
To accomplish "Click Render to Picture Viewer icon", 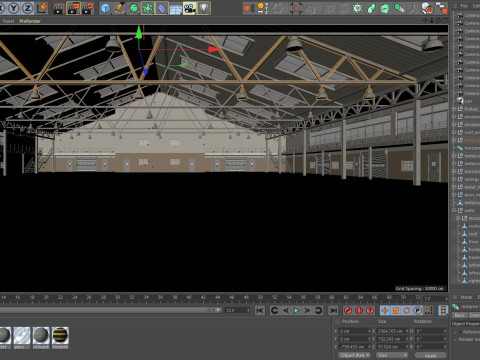I will (x=73, y=8).
